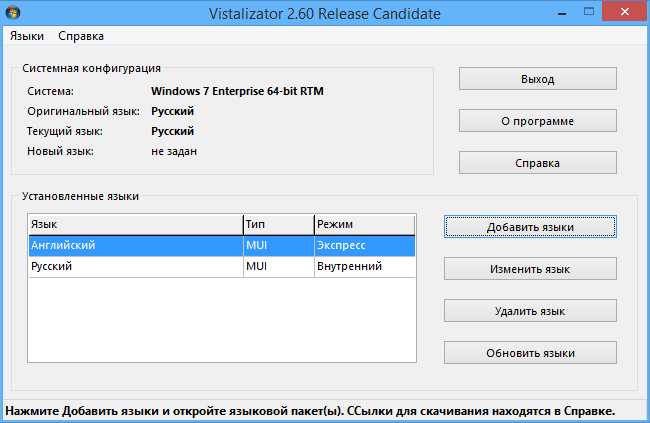The height and width of the screenshot is (423, 650).
Task: Click the empty area of the language list
Action: (220, 320)
